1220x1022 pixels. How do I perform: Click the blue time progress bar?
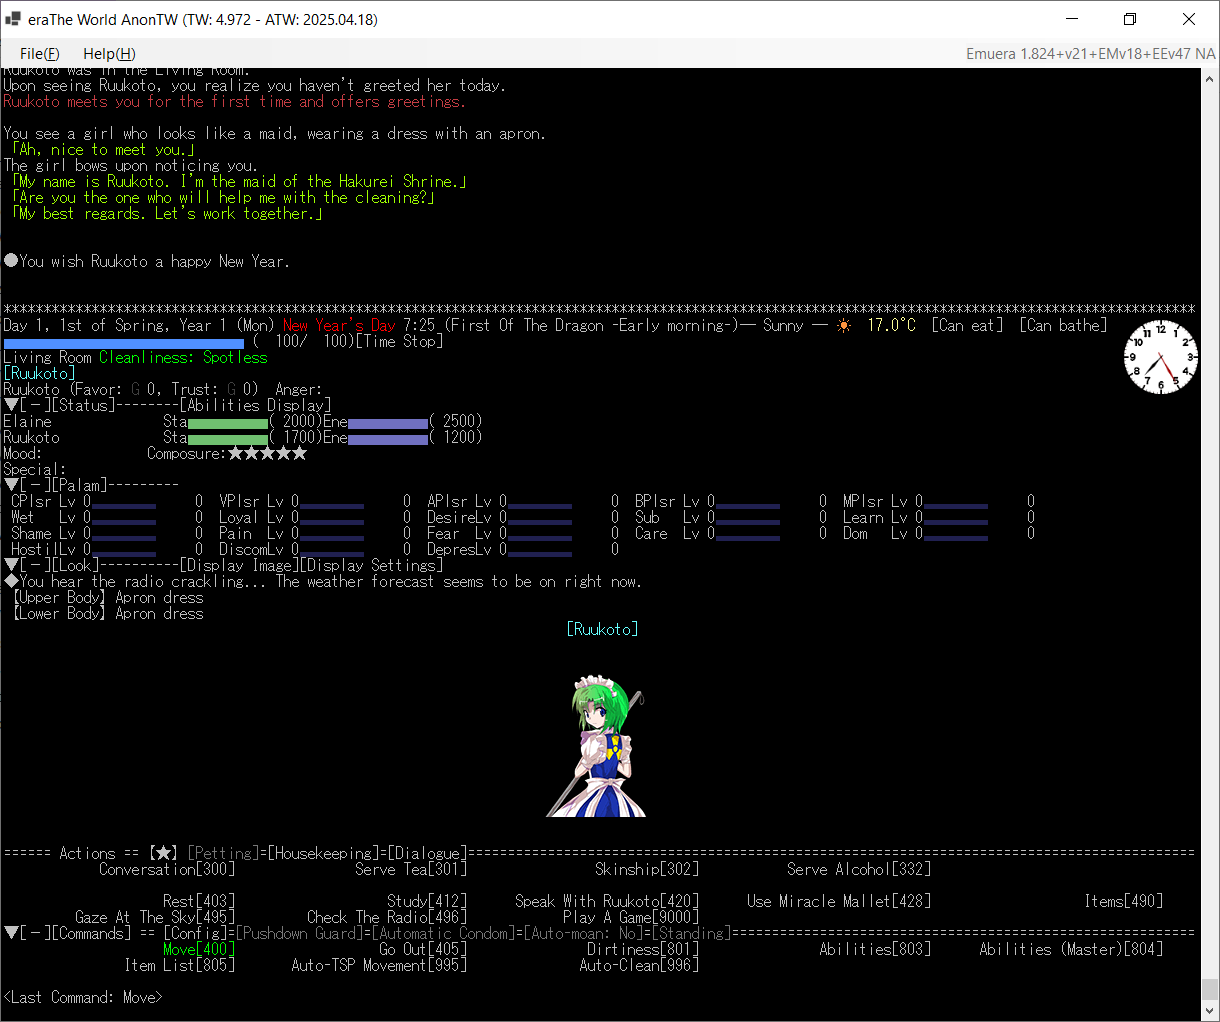(x=124, y=342)
